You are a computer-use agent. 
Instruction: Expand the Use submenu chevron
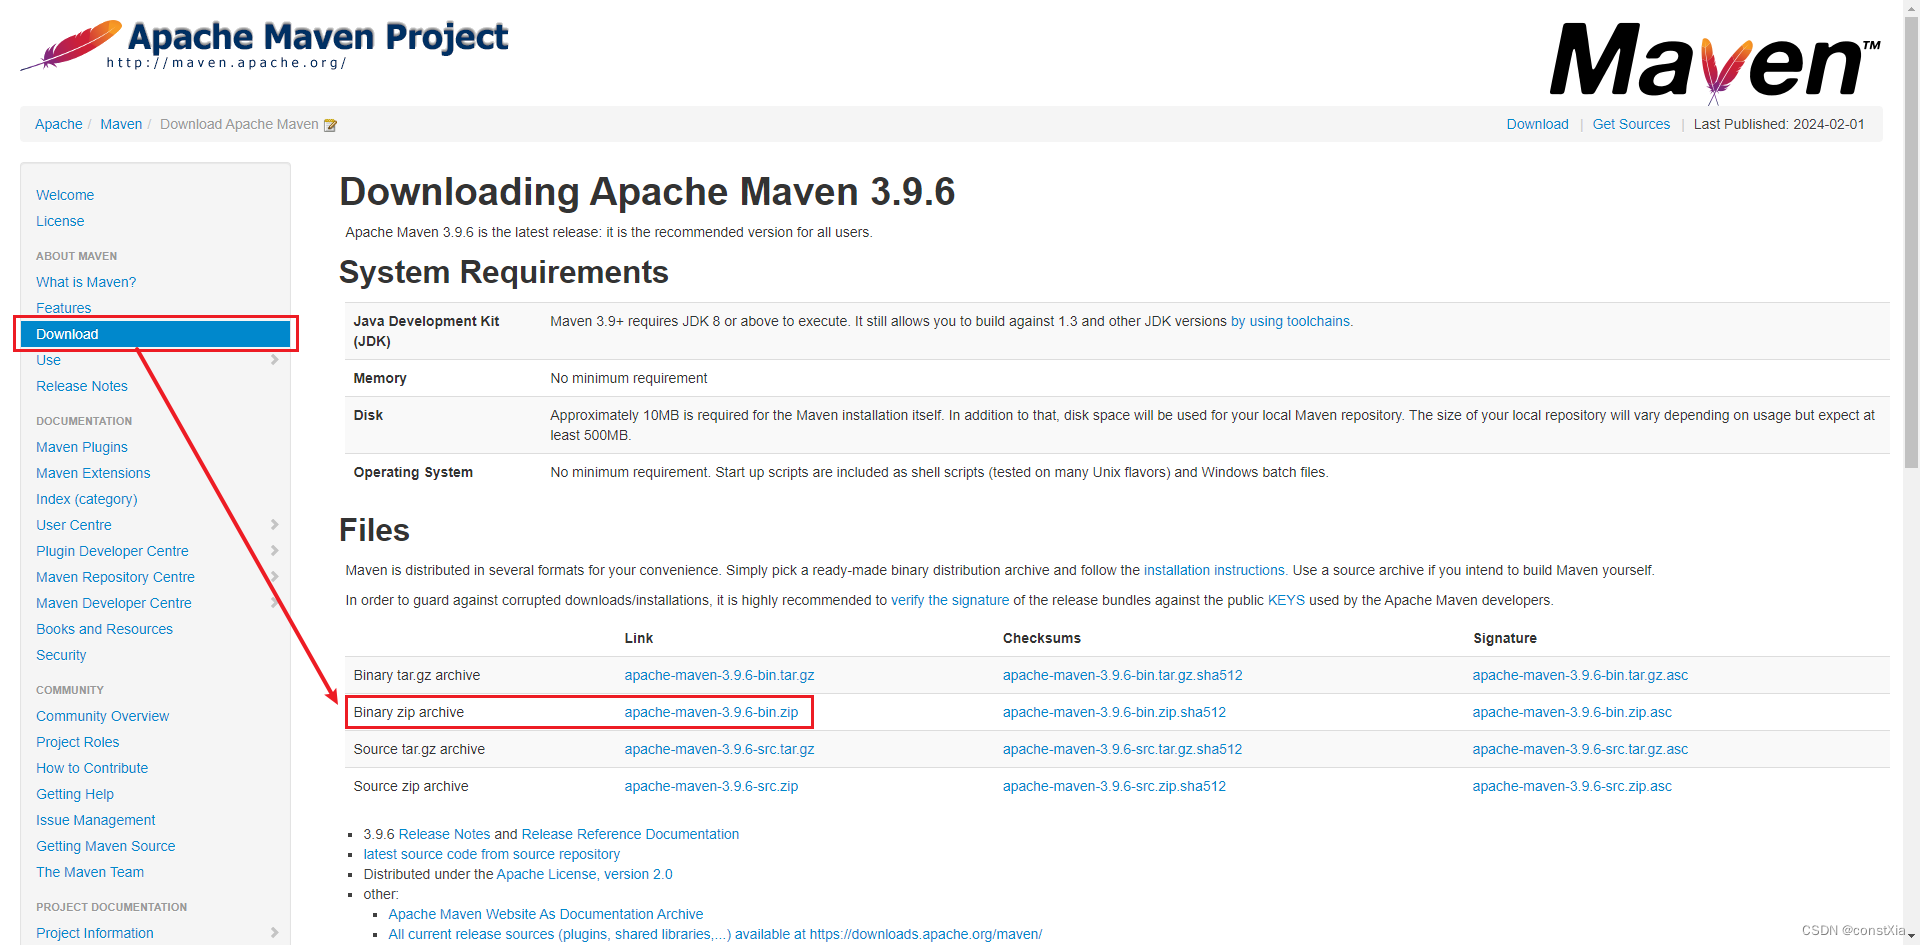[x=274, y=360]
